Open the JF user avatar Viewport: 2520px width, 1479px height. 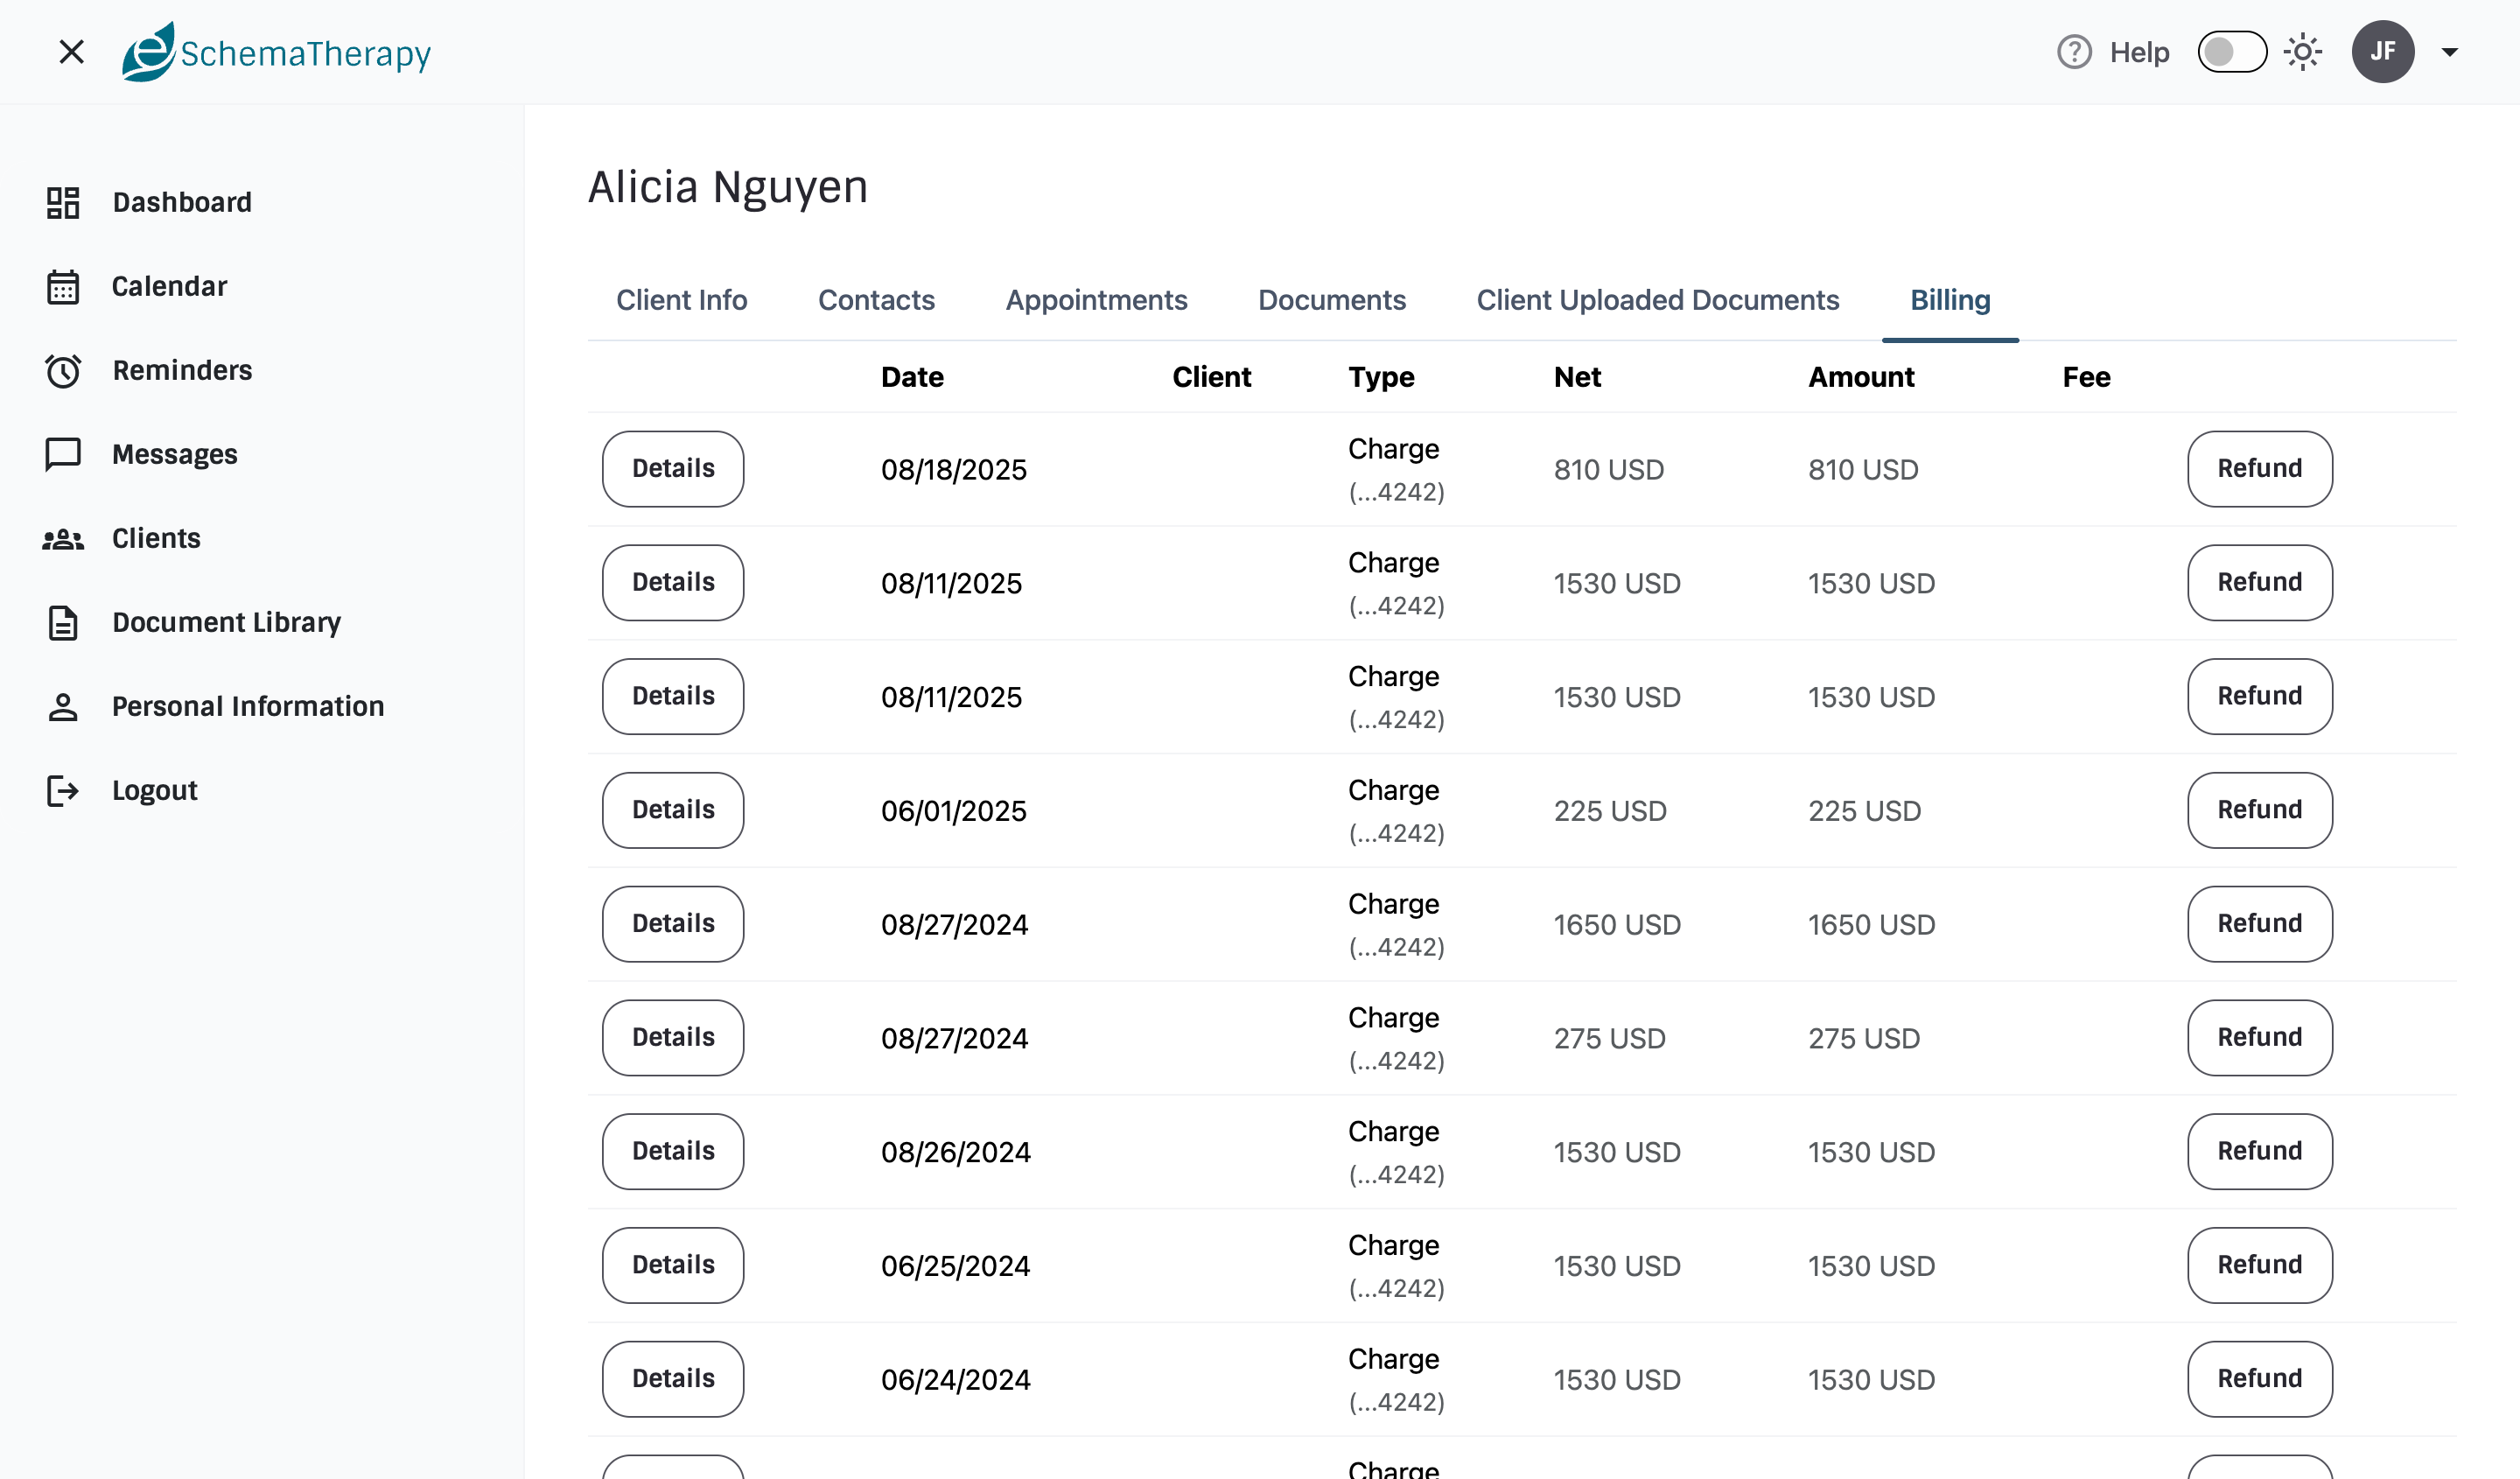(2382, 52)
